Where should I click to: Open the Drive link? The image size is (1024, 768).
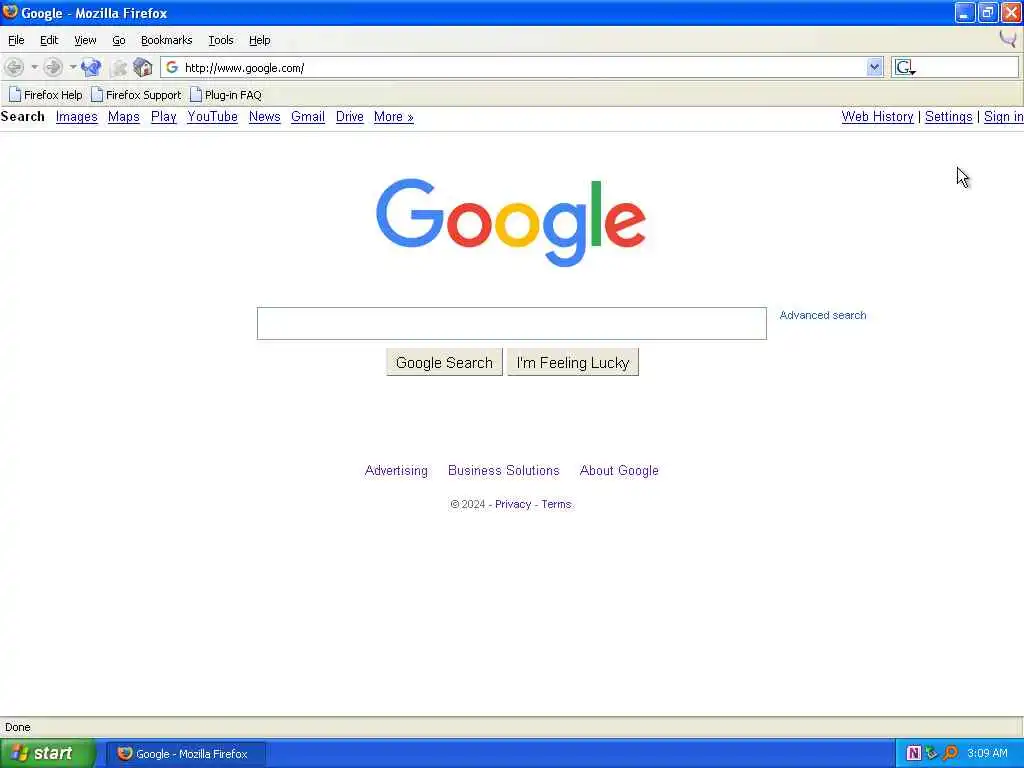pos(349,116)
